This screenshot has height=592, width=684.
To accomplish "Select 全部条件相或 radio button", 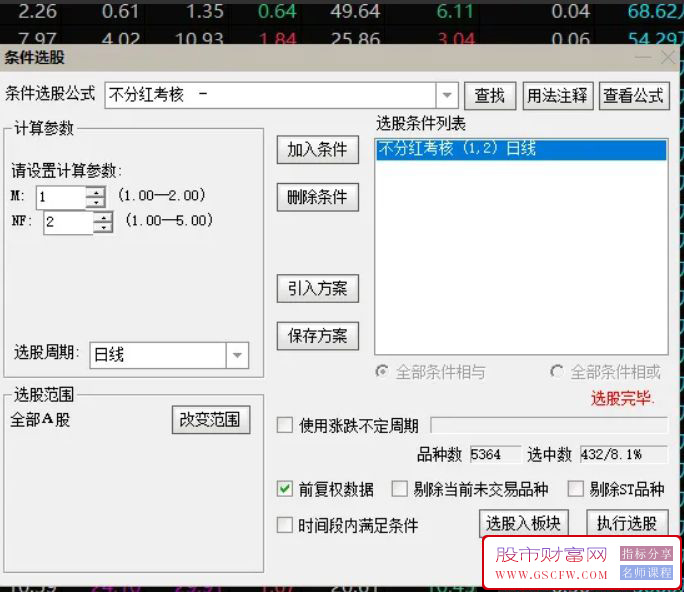I will (557, 372).
